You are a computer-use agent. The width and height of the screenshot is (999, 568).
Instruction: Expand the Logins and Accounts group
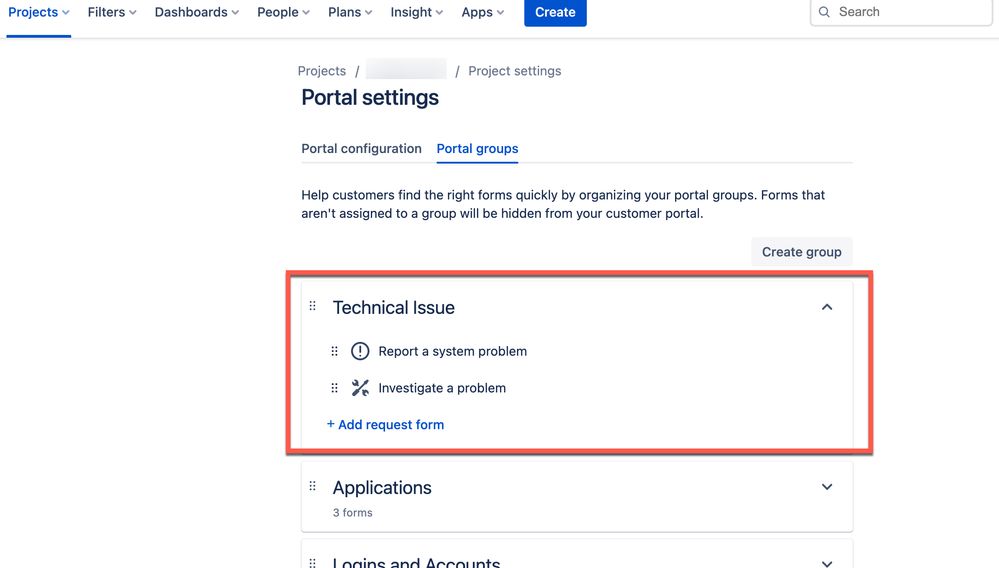pyautogui.click(x=826, y=564)
